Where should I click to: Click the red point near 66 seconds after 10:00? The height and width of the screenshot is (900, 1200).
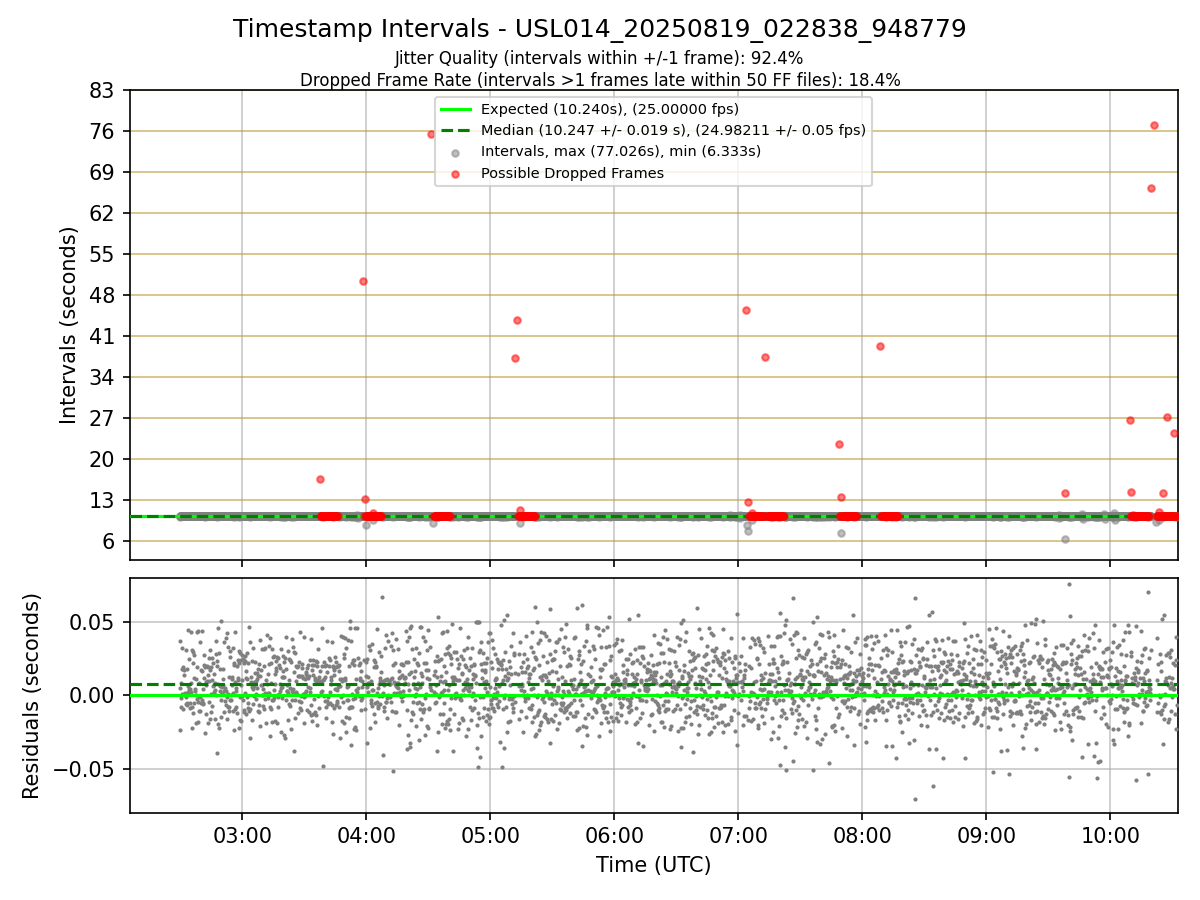[x=1151, y=188]
